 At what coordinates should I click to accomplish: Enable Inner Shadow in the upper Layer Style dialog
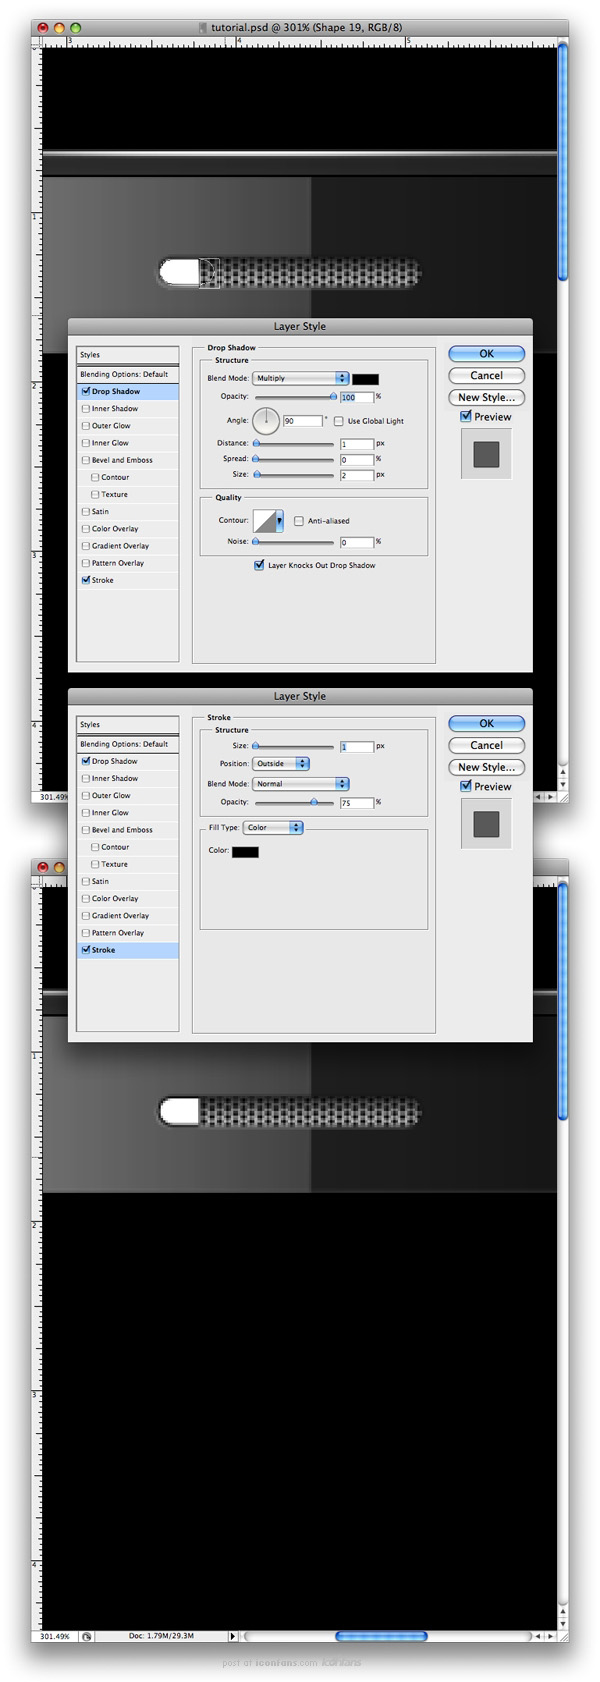click(86, 408)
